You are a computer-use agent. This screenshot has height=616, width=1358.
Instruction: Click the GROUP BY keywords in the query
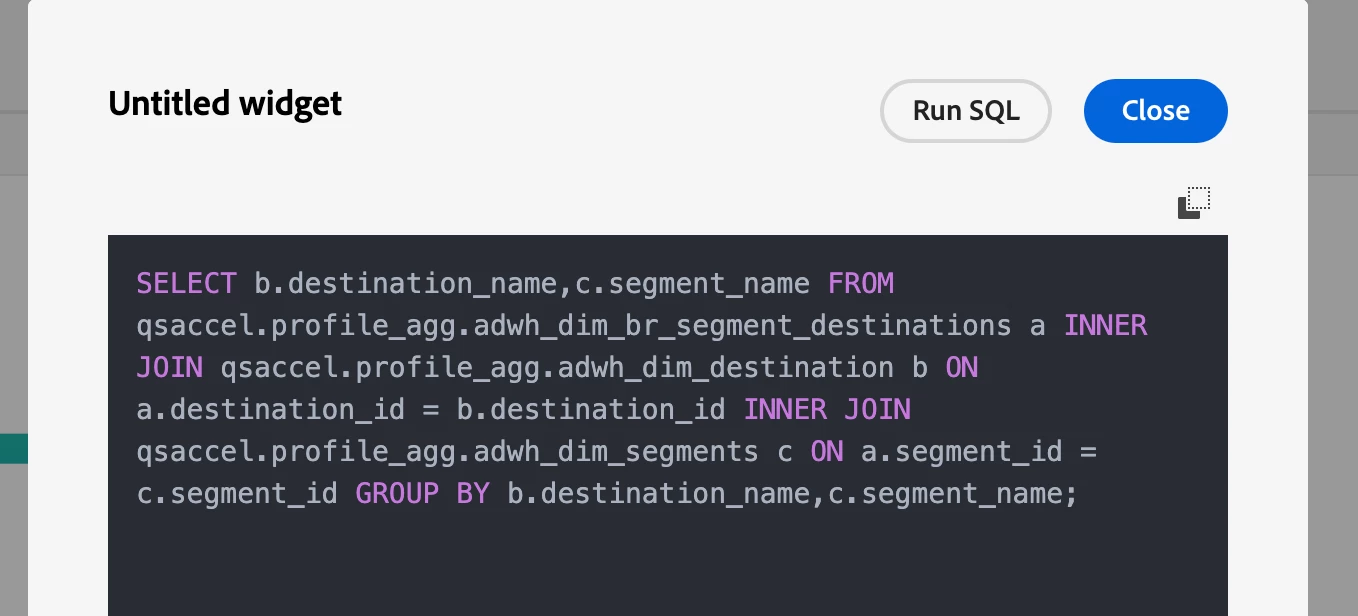422,494
